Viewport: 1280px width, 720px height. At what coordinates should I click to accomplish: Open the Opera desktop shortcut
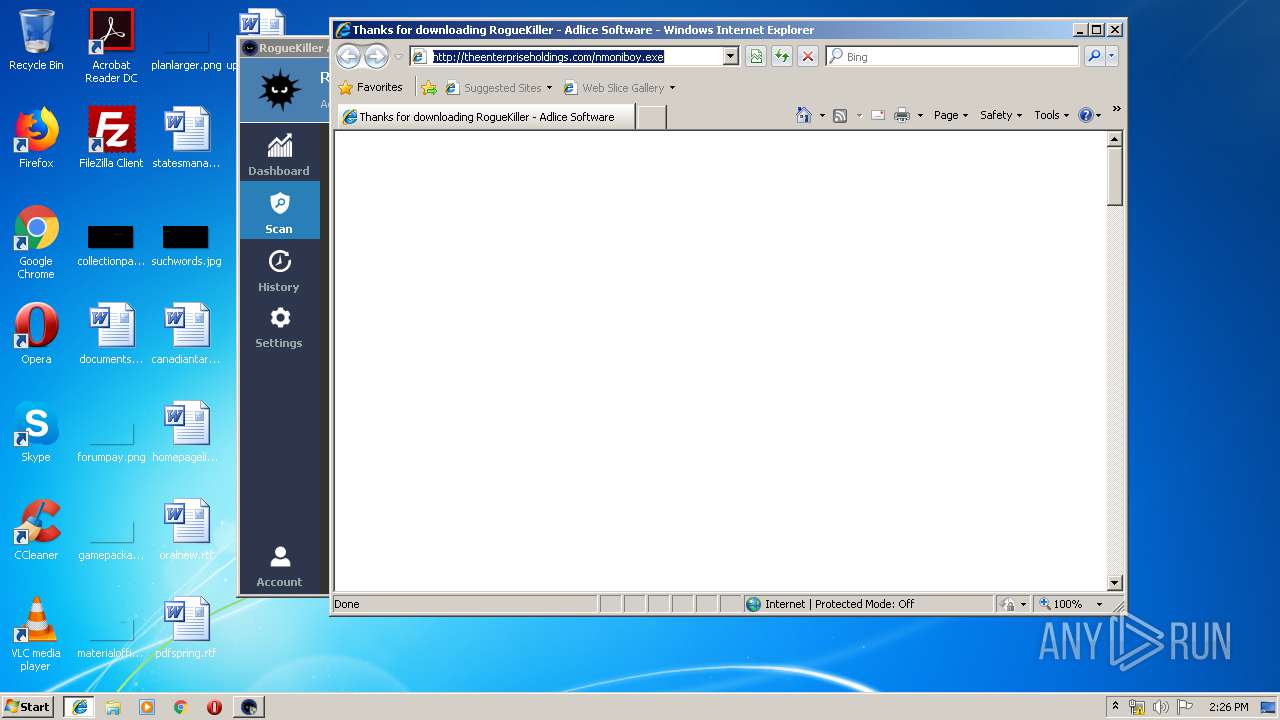pyautogui.click(x=36, y=334)
